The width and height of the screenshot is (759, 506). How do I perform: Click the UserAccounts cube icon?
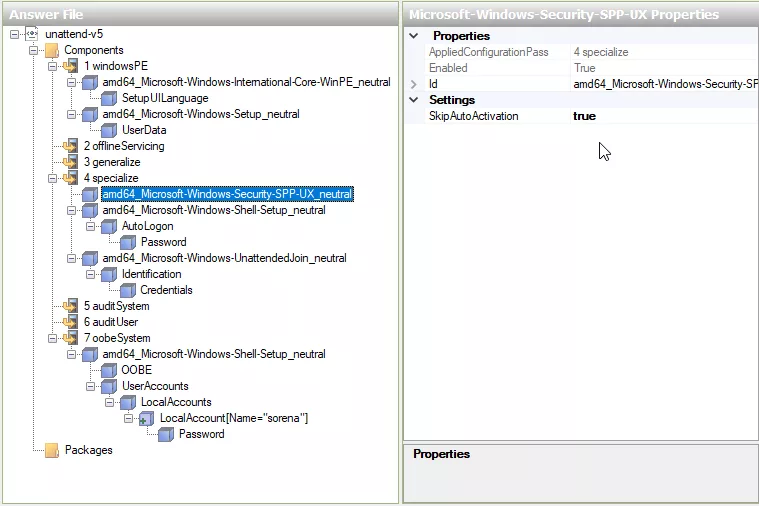pyautogui.click(x=109, y=385)
